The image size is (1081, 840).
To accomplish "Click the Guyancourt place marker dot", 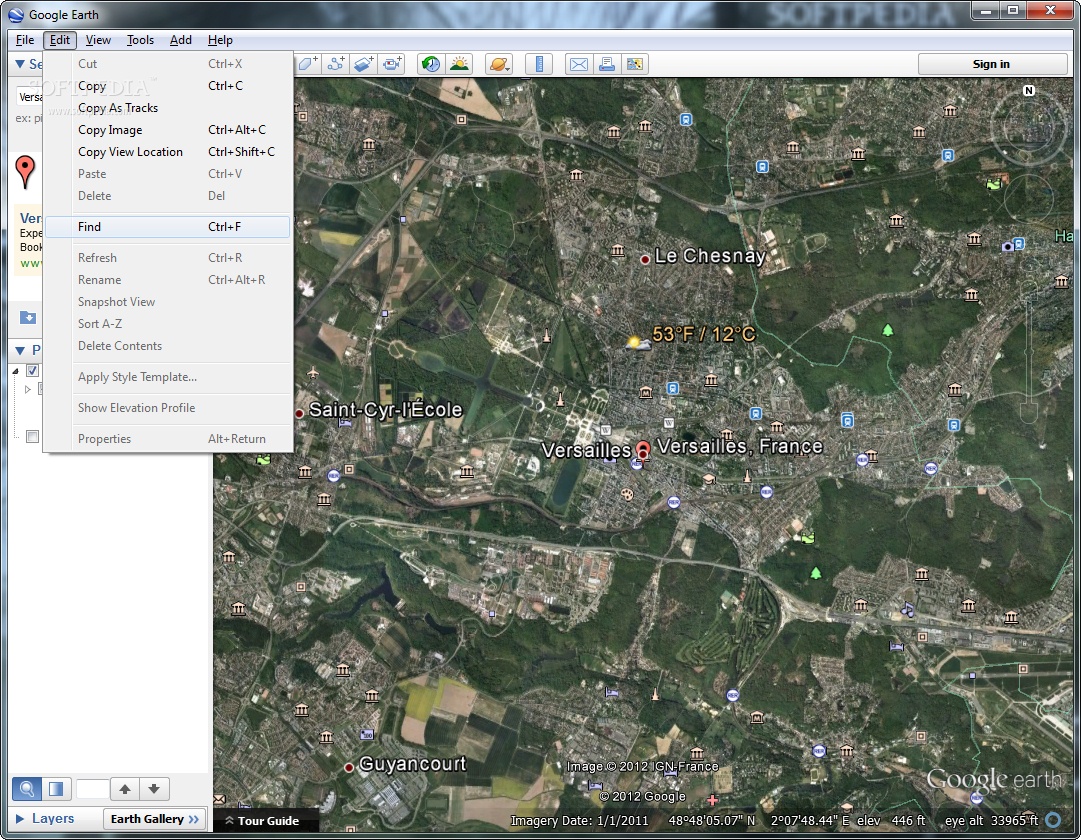I will tap(350, 767).
